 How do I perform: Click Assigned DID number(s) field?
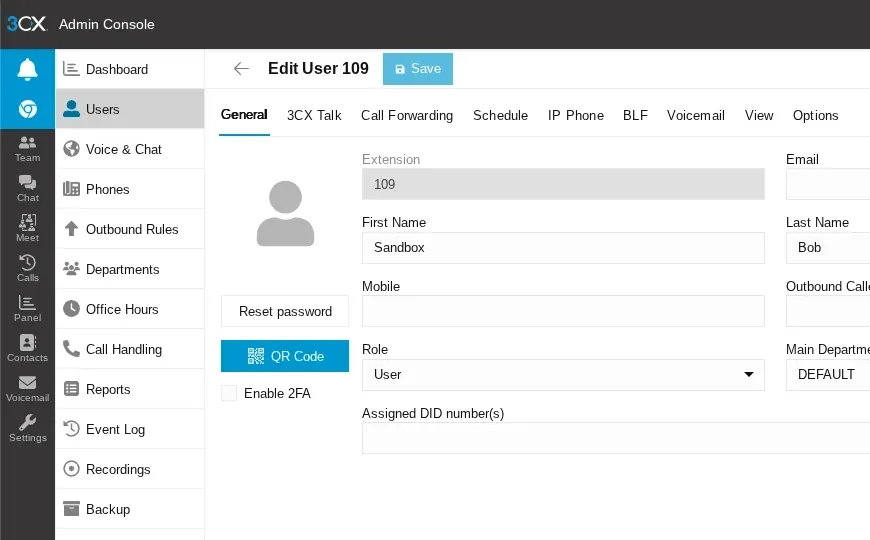(616, 438)
